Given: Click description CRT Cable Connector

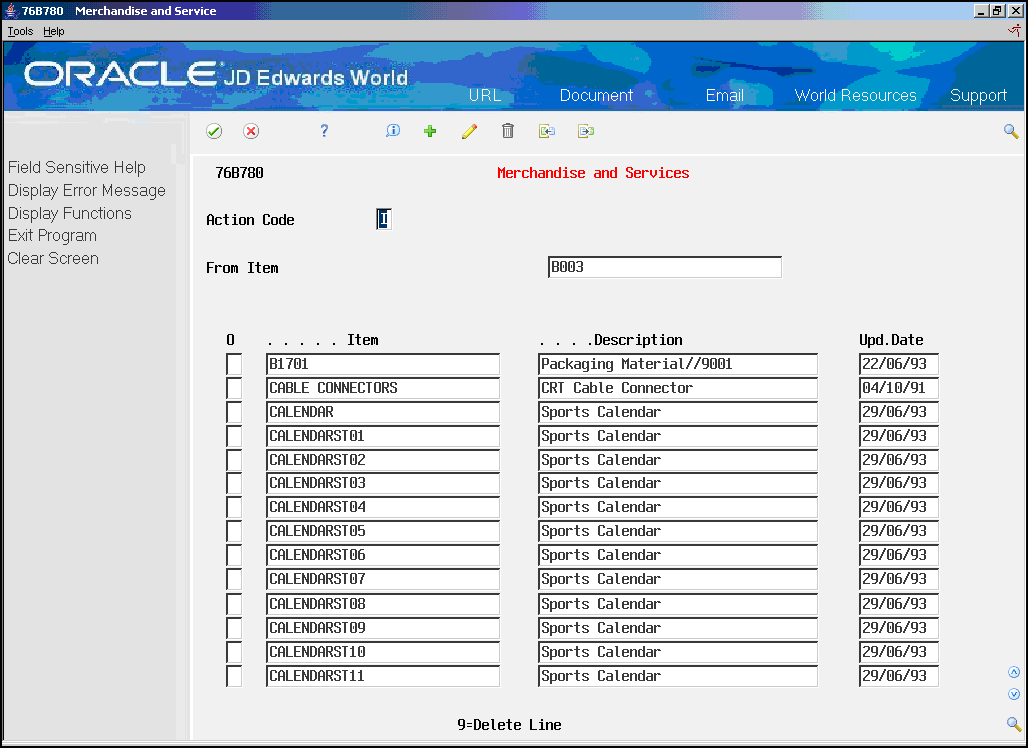Looking at the screenshot, I should point(678,388).
